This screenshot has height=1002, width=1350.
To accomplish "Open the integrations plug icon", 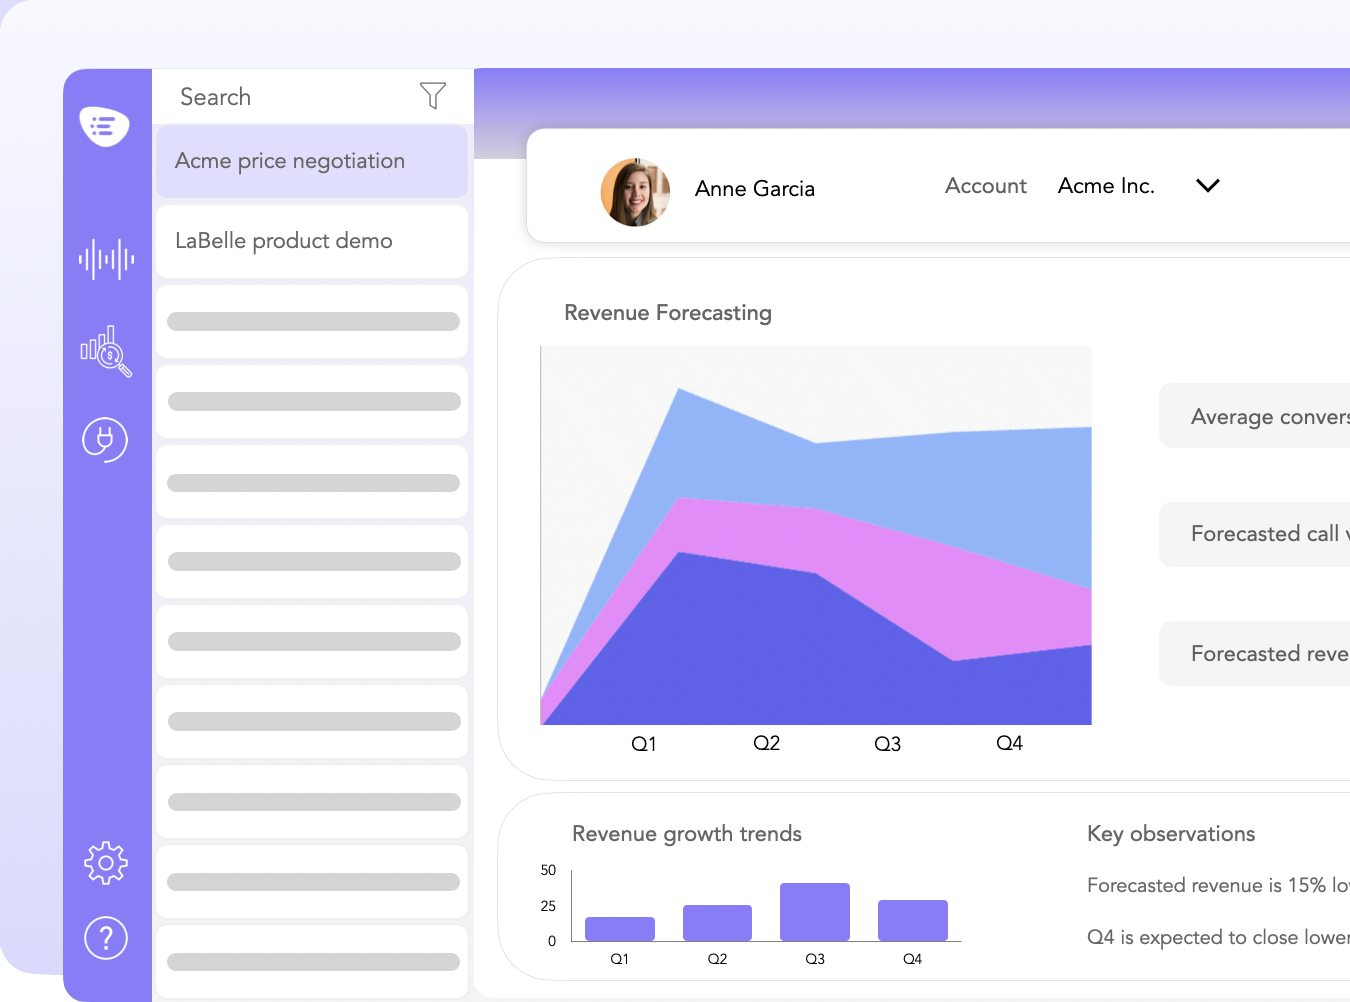I will point(105,440).
